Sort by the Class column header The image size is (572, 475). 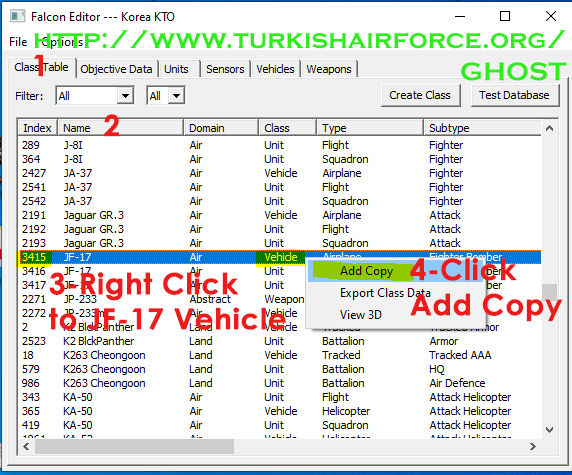coord(287,128)
